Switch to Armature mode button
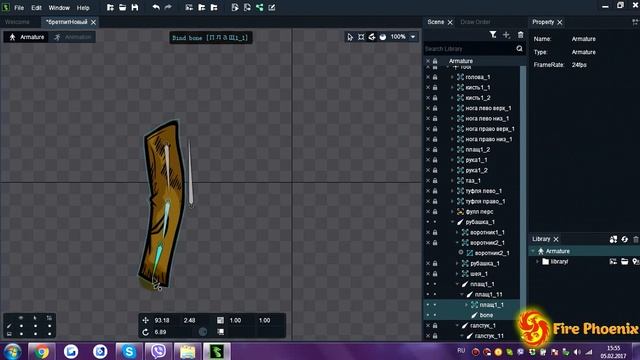 pyautogui.click(x=27, y=37)
